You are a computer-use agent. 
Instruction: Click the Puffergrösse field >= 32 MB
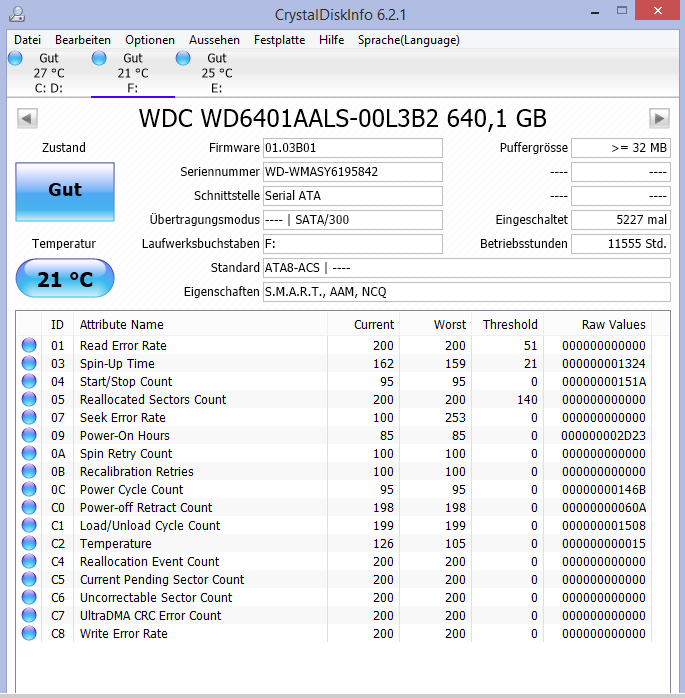[621, 148]
